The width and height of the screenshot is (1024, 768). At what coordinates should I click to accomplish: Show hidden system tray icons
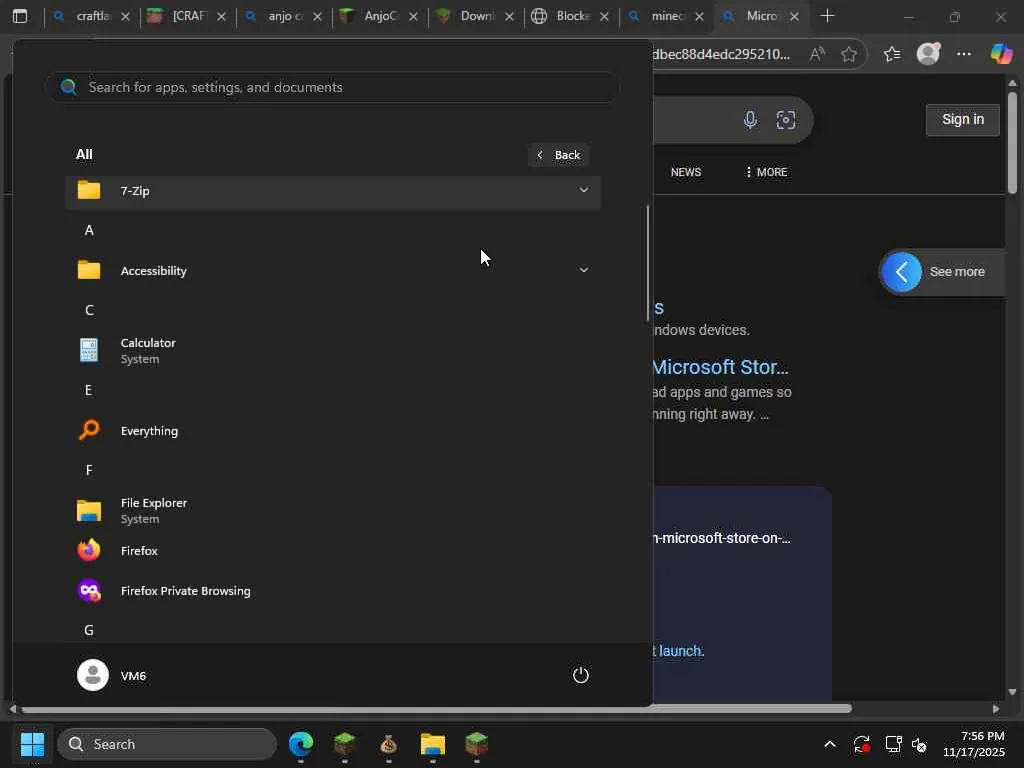(x=829, y=744)
